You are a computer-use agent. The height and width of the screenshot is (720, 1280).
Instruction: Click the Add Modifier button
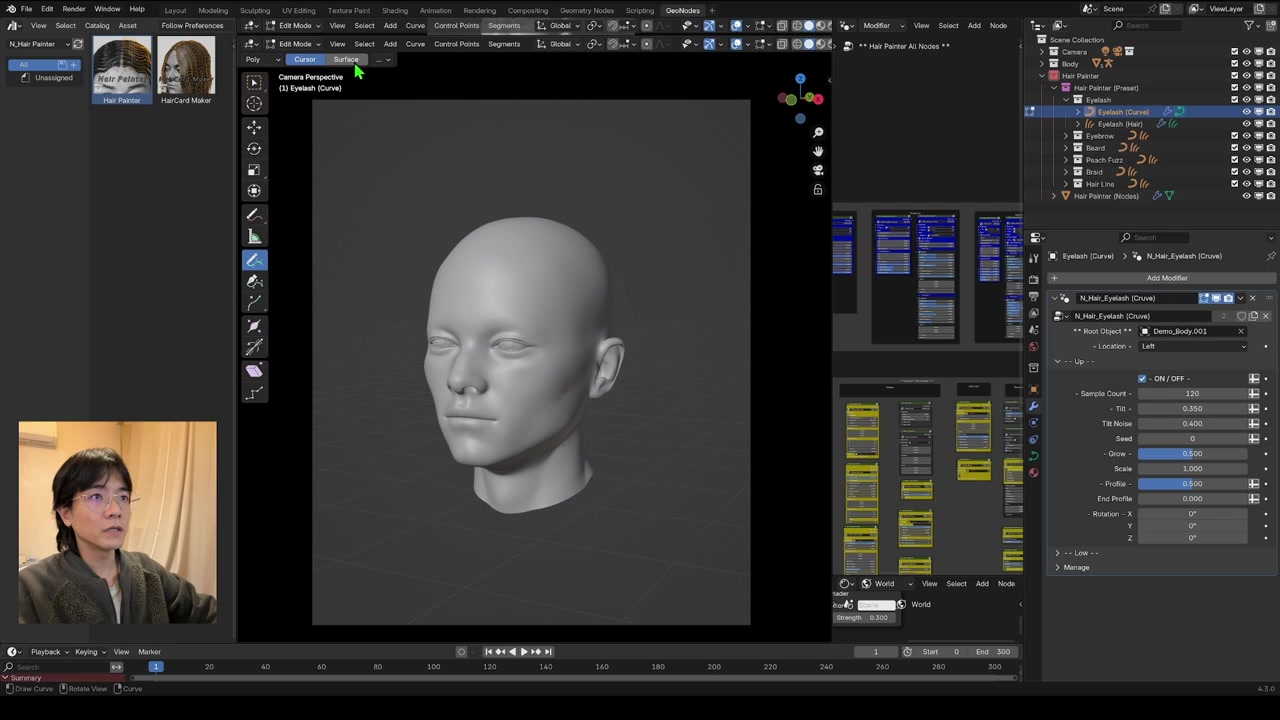tap(1166, 278)
